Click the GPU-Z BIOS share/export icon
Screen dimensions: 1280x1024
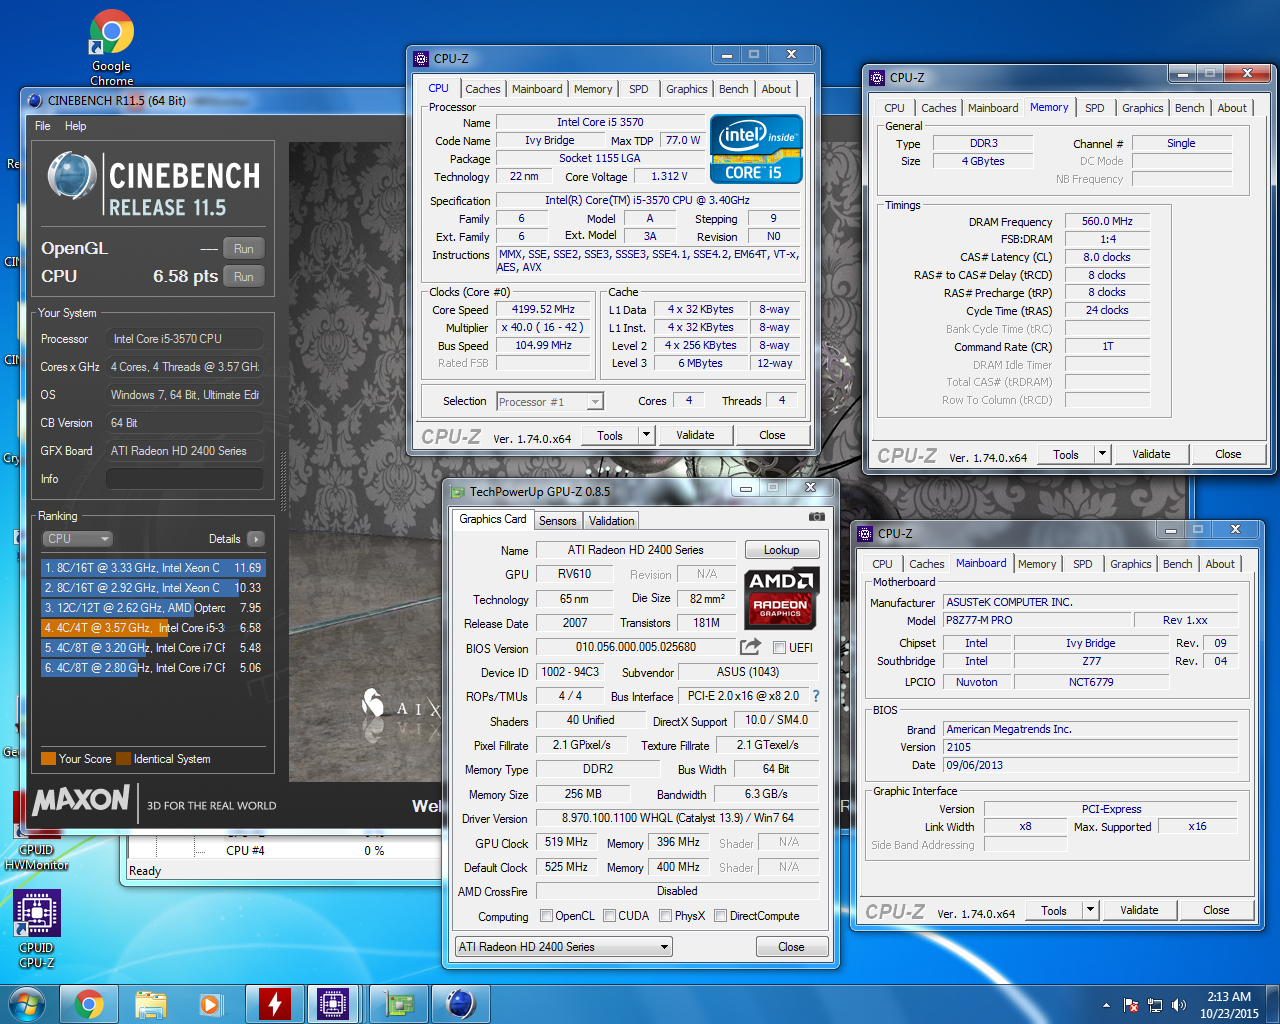click(x=750, y=647)
